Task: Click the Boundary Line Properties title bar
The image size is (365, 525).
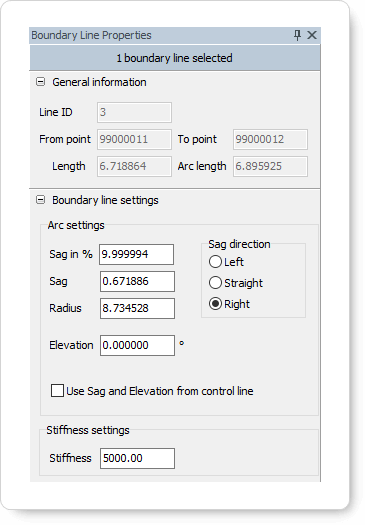Action: 161,35
